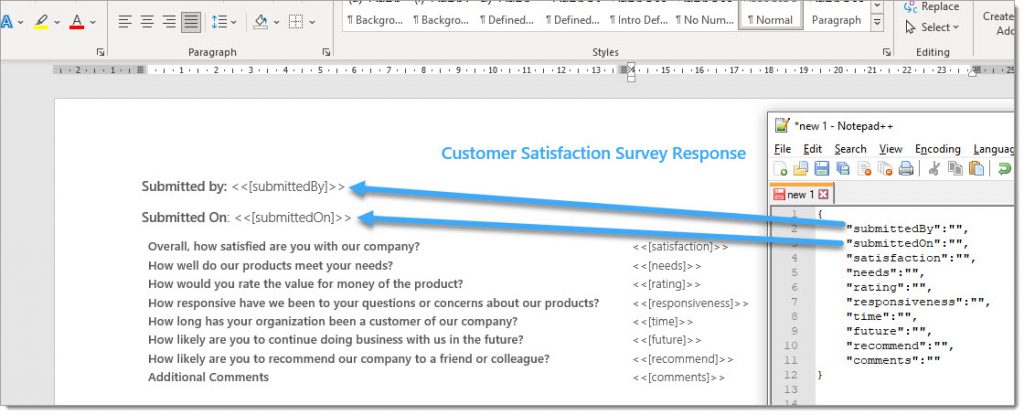Image resolution: width=1024 pixels, height=415 pixels.
Task: Open the Select dropdown in Editing
Action: [940, 27]
